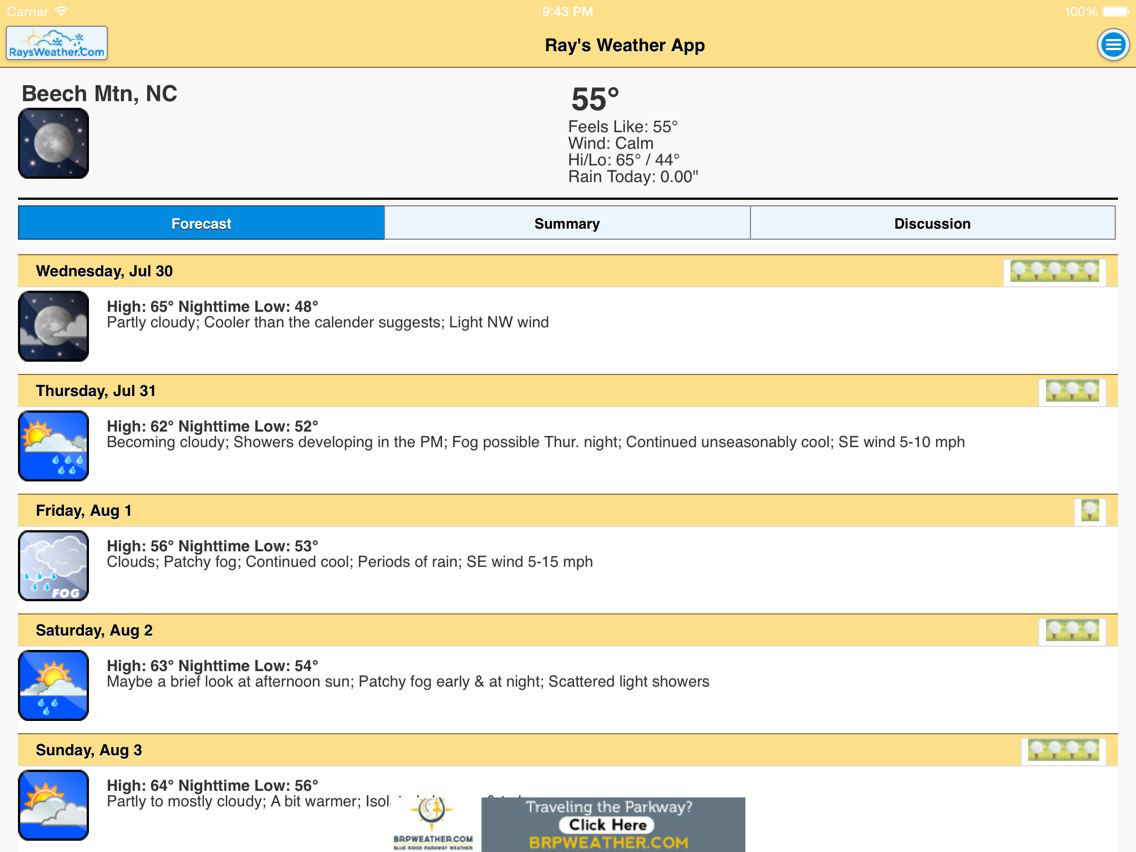
Task: Switch to the Summary tab
Action: [x=567, y=223]
